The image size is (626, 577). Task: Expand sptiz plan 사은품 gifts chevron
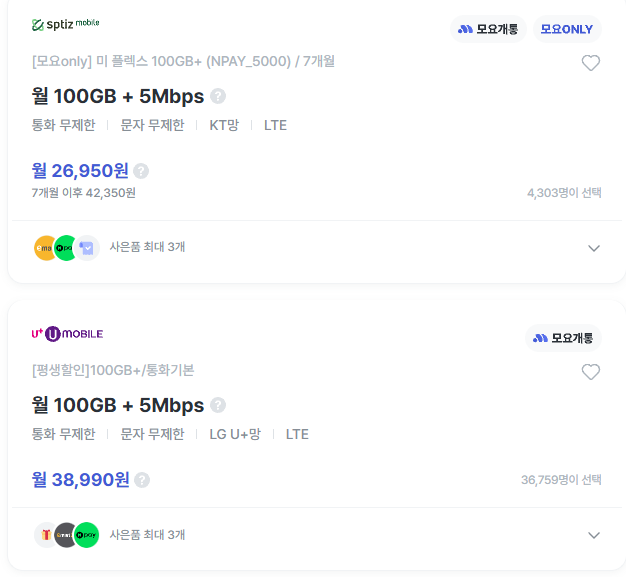pyautogui.click(x=594, y=248)
